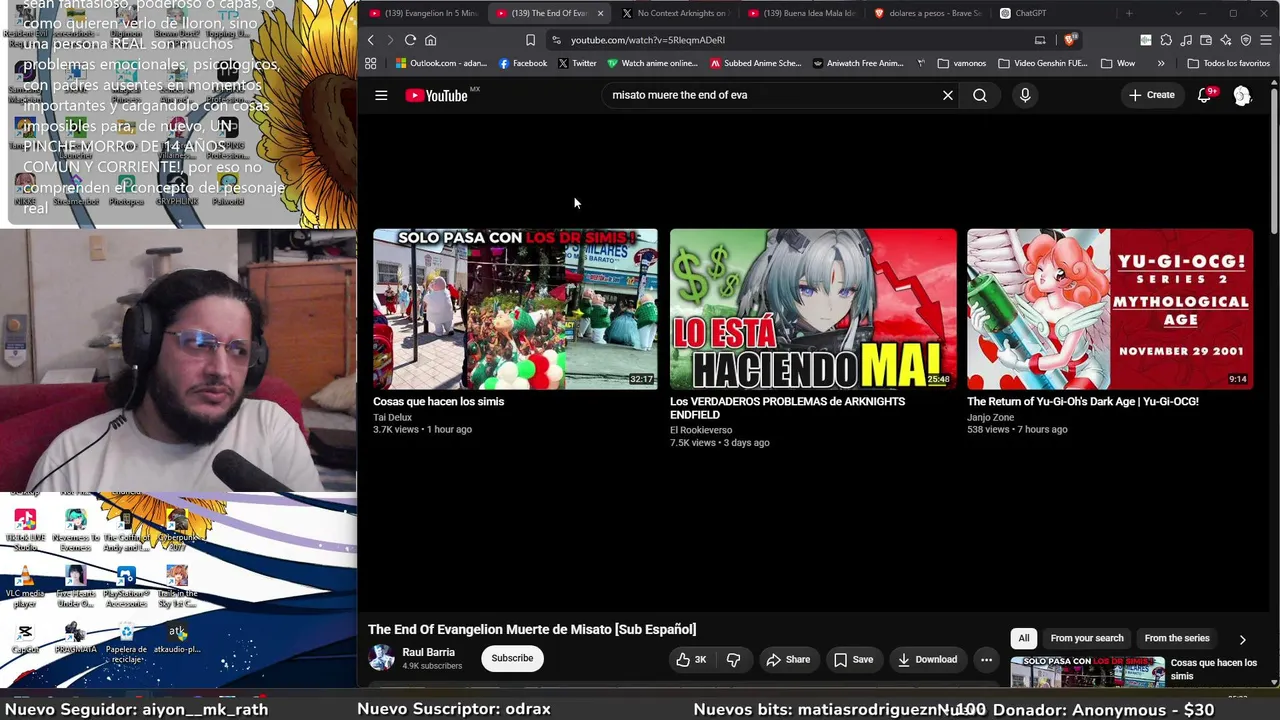Open Raul Barria channel avatar
The width and height of the screenshot is (1280, 720).
(x=381, y=657)
